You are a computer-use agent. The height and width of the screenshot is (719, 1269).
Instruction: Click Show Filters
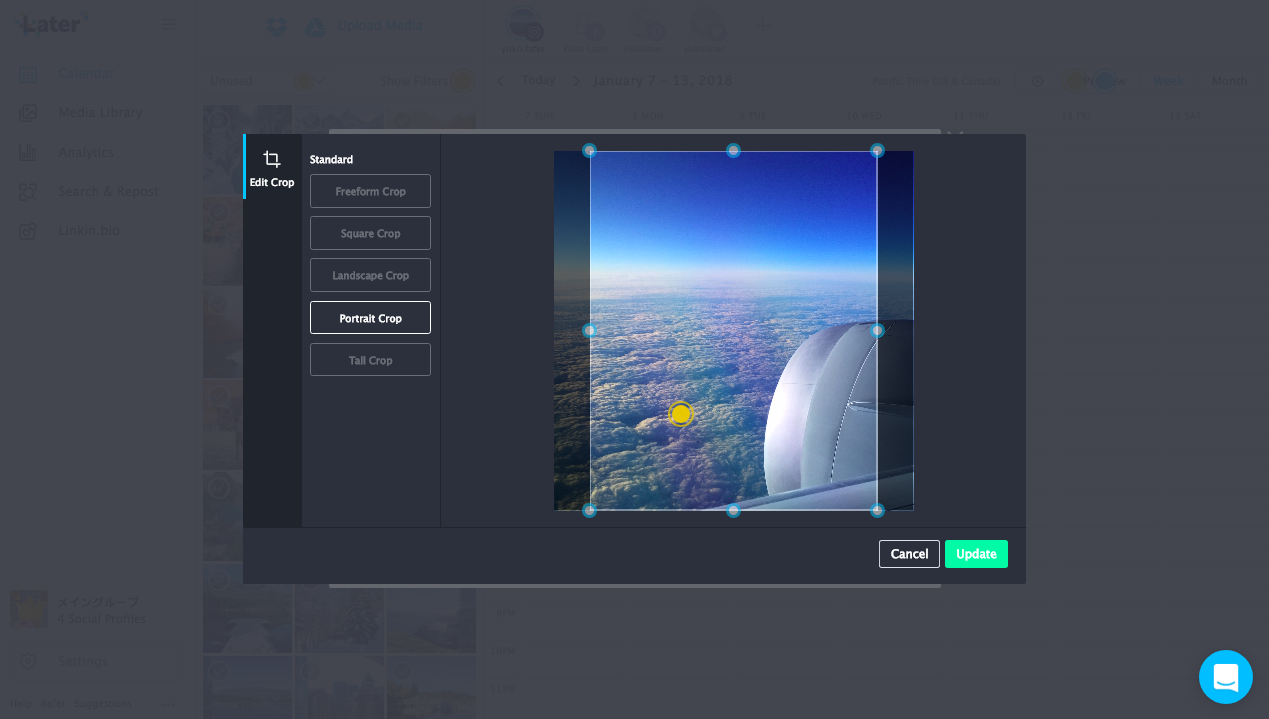(x=414, y=81)
